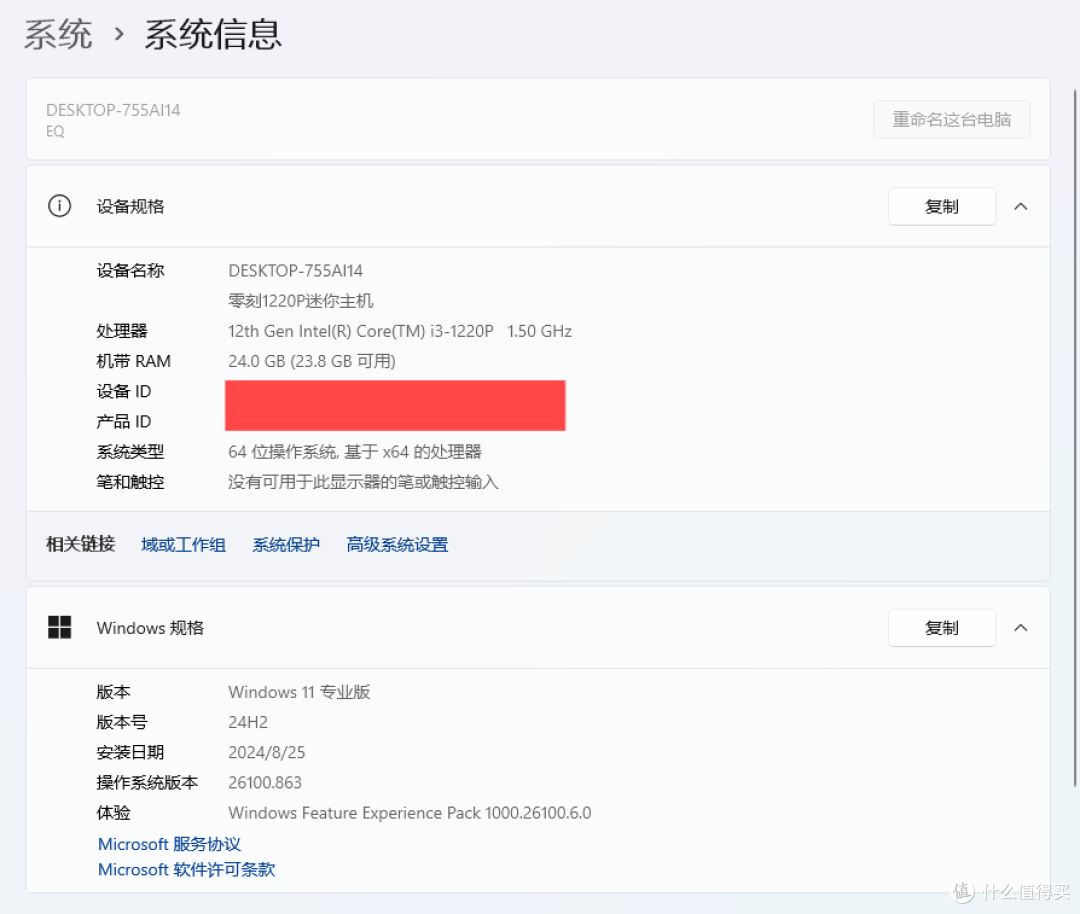
Task: Click the Windows logo icon beside Windows 规格
Action: pos(59,627)
